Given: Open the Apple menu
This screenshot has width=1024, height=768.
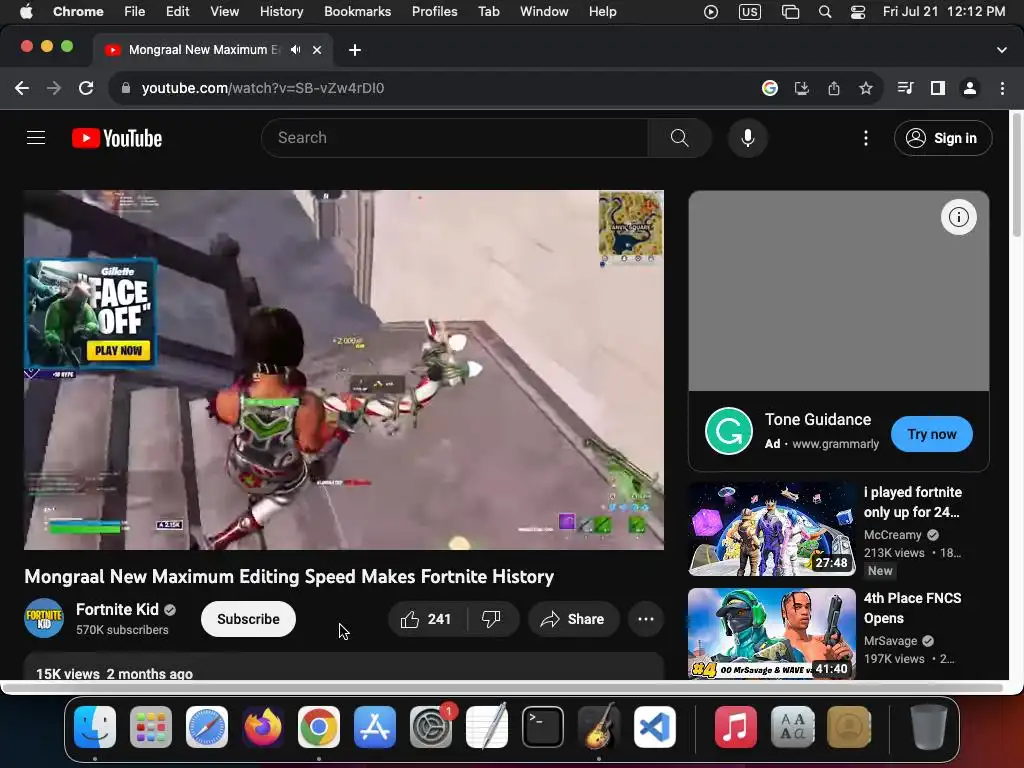Looking at the screenshot, I should point(25,11).
